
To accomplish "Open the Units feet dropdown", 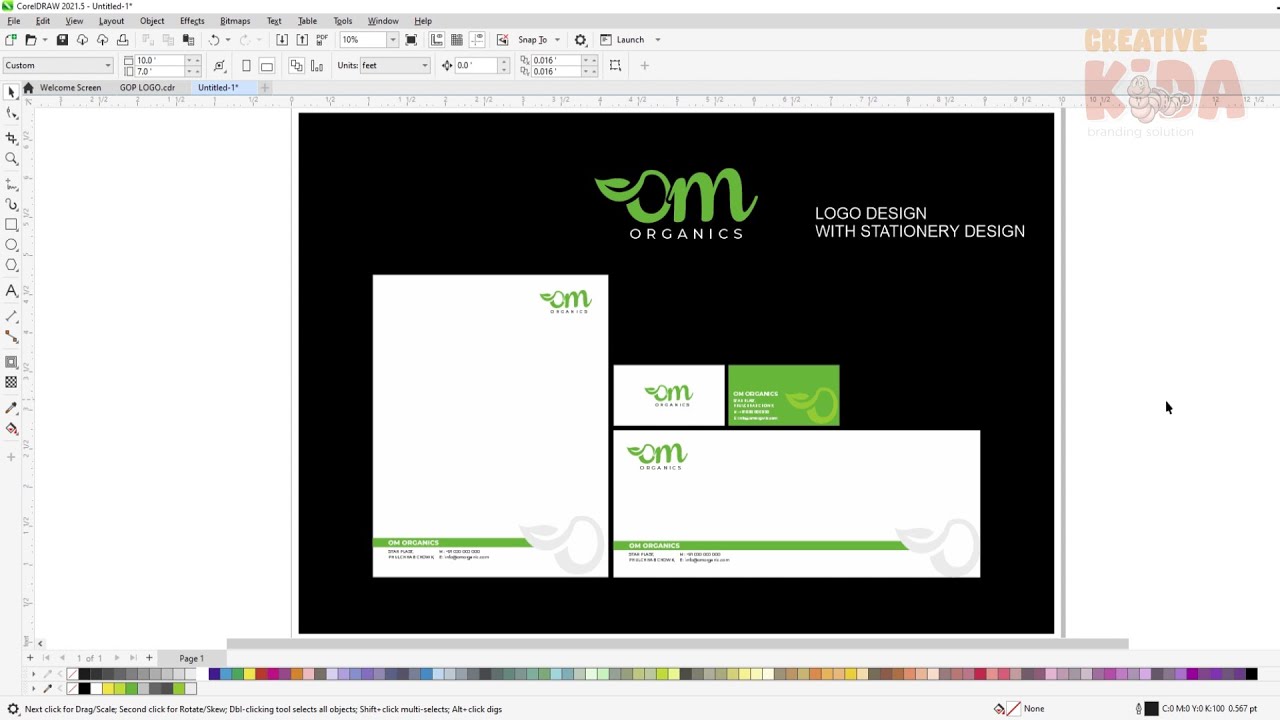I will [424, 66].
